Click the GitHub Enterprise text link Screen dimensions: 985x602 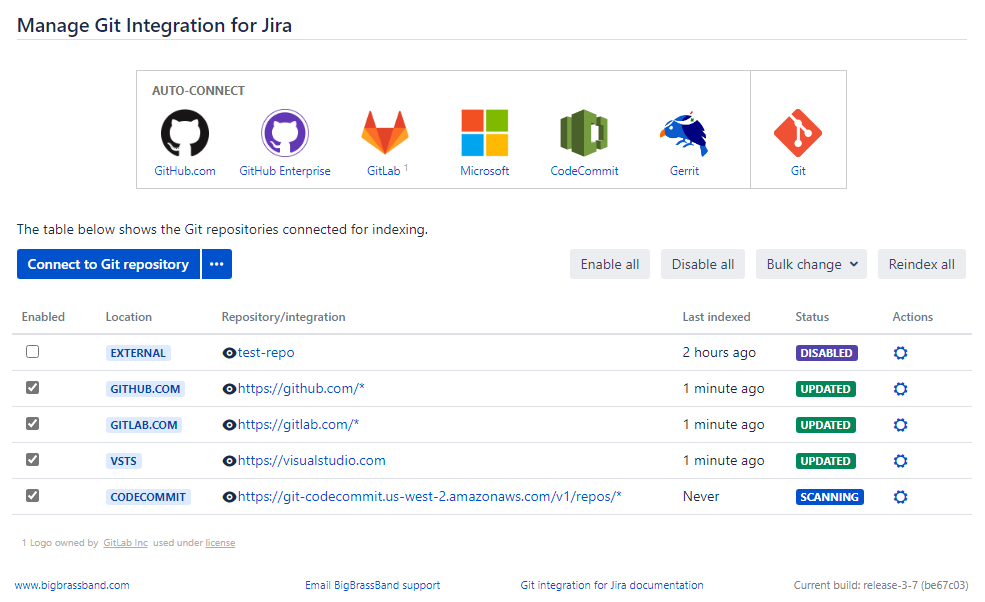point(285,171)
